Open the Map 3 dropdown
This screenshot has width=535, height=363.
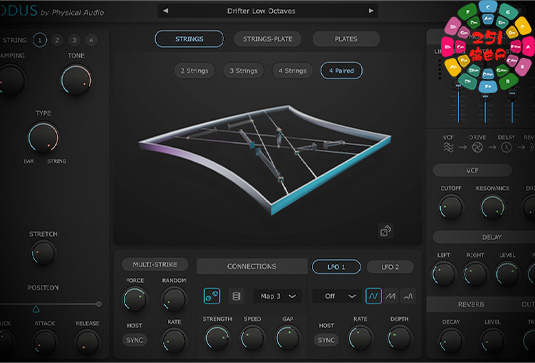click(x=277, y=296)
